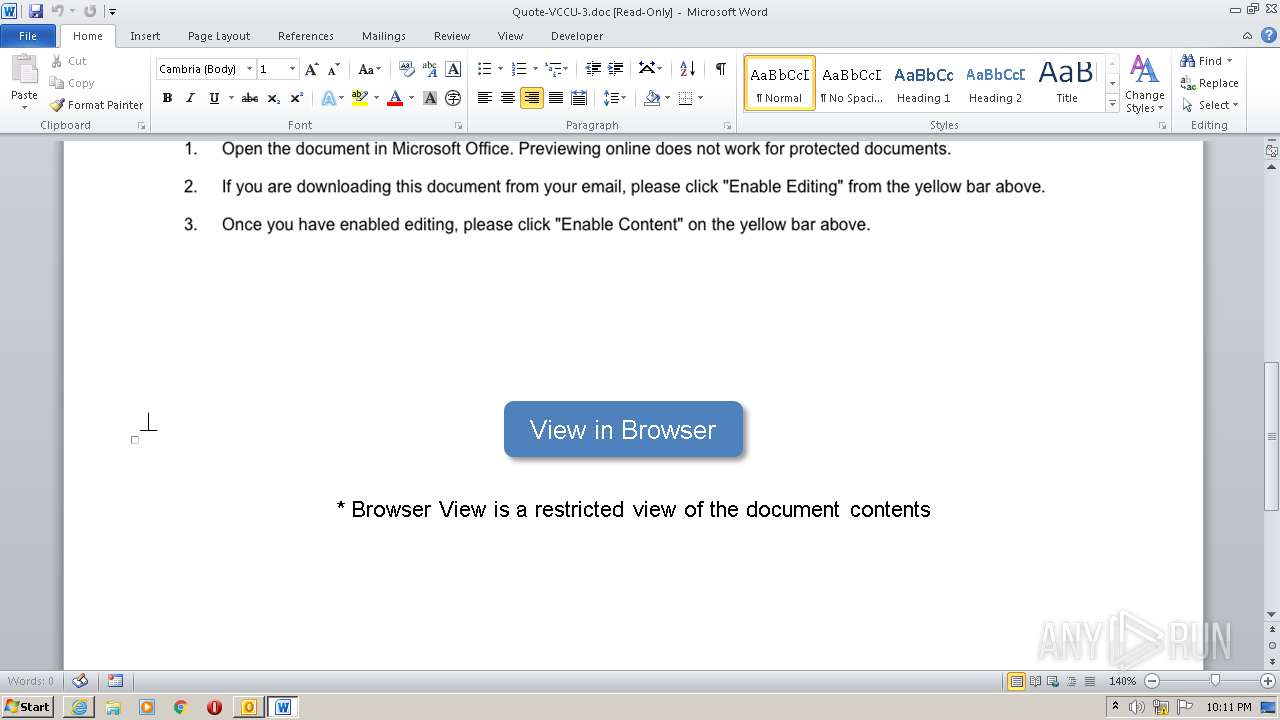Click the Shading paint bucket icon
1280x720 pixels.
point(652,98)
